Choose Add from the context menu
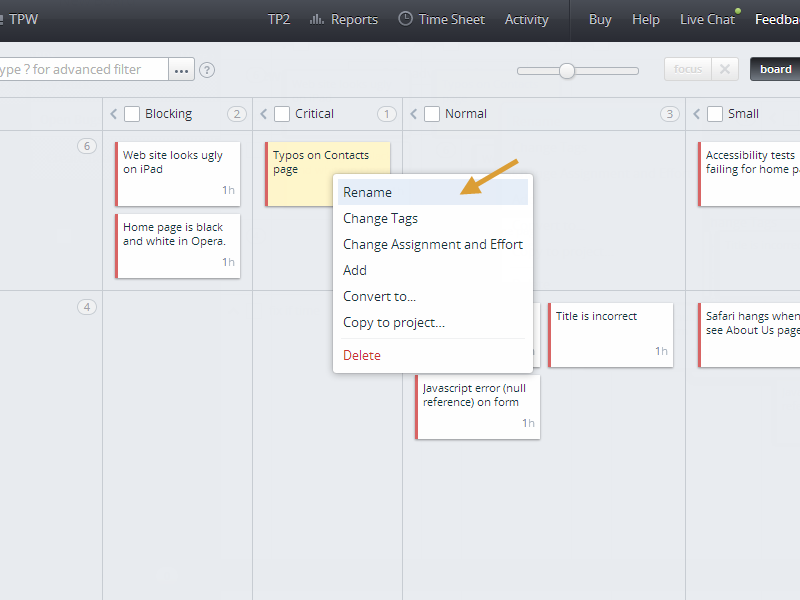 [x=433, y=270]
